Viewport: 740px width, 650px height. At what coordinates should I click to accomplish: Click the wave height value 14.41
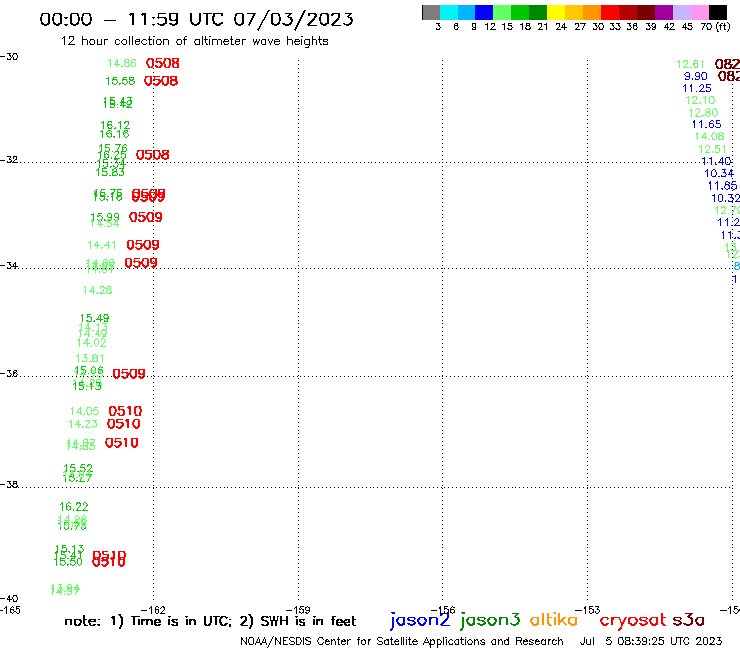pyautogui.click(x=101, y=245)
